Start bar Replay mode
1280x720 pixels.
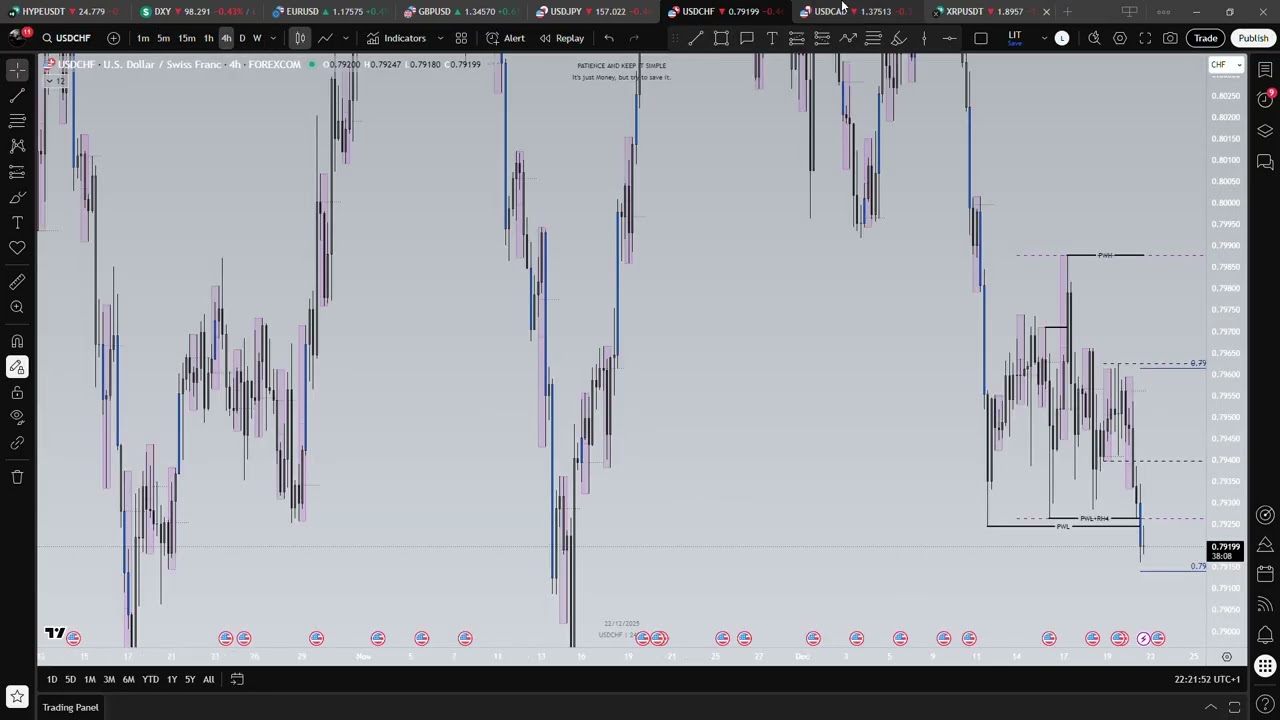point(561,38)
